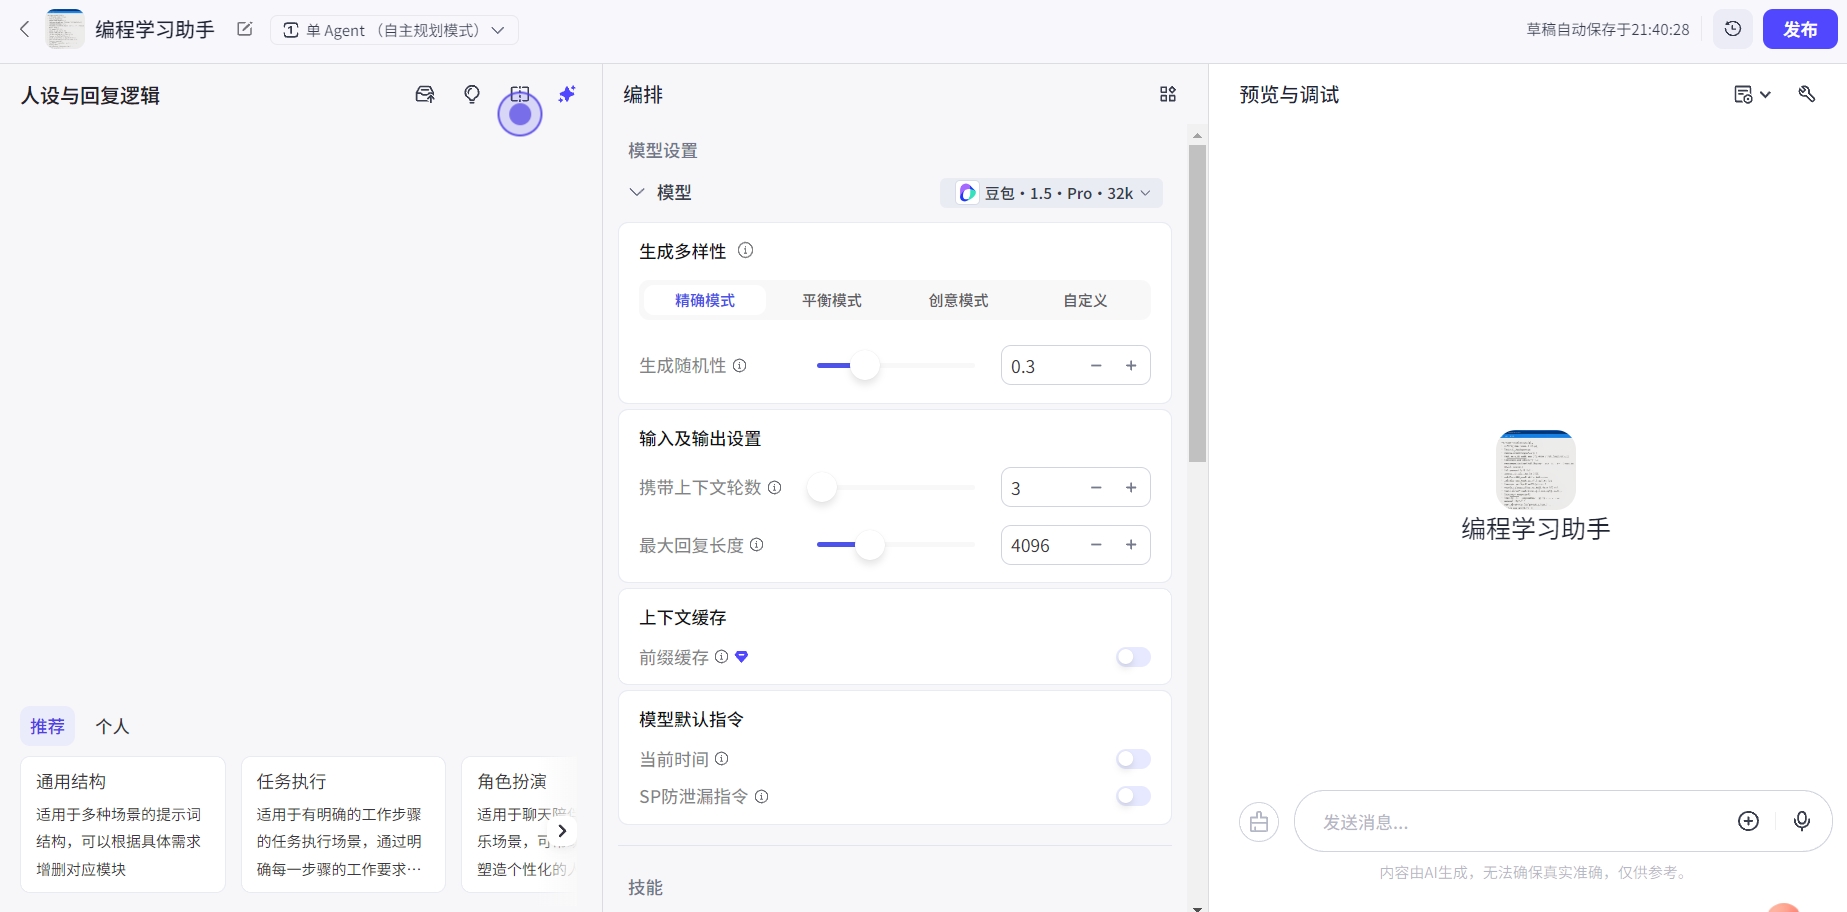Click the 技能 section heading

pos(646,887)
